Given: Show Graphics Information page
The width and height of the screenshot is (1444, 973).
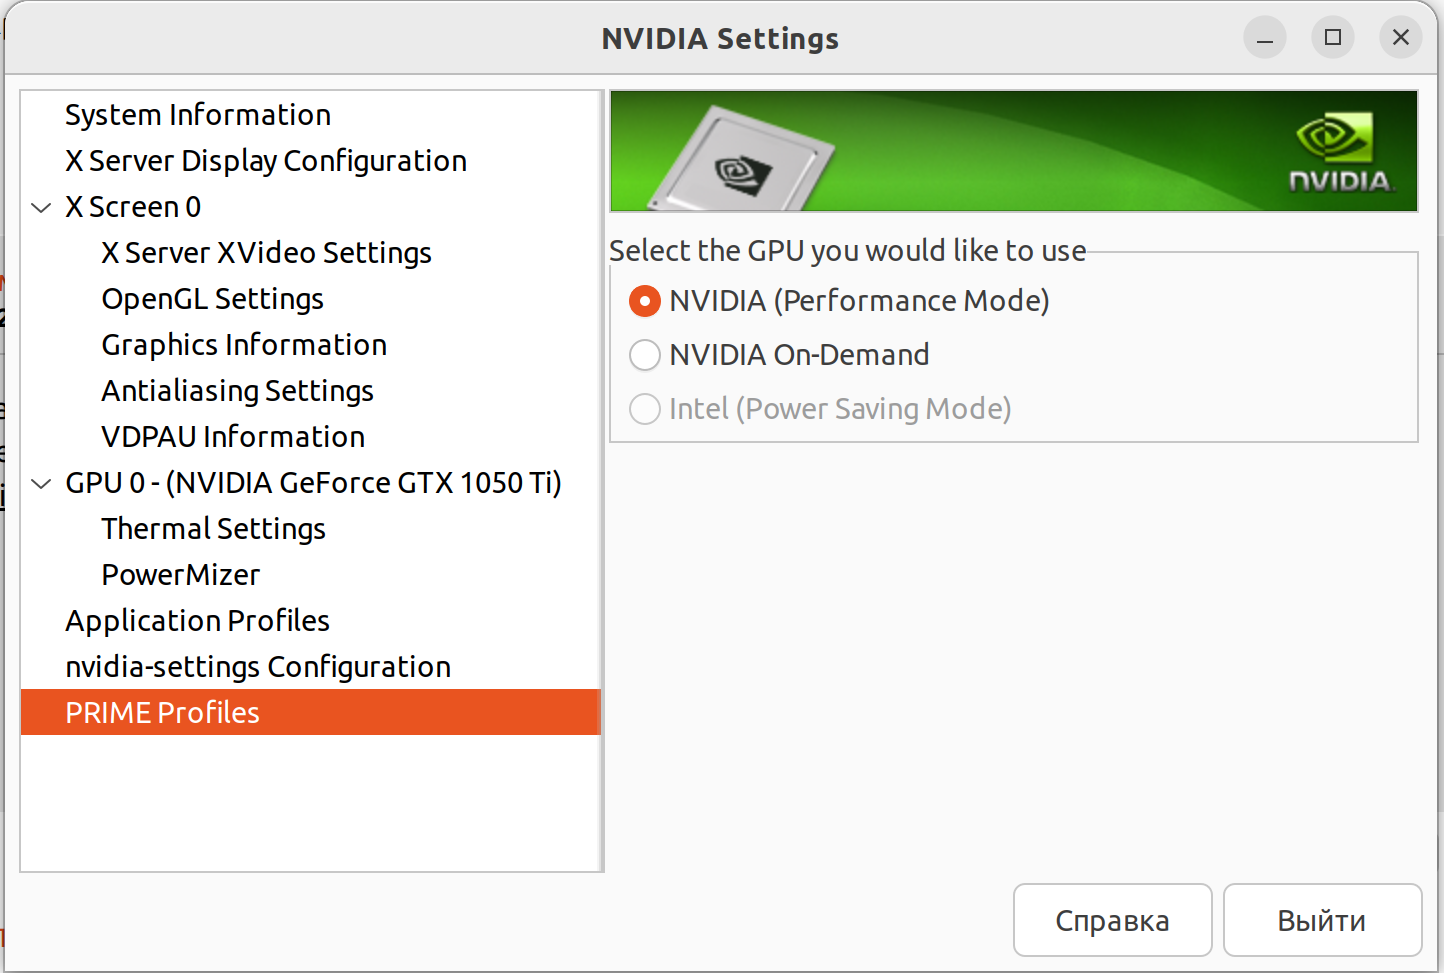Looking at the screenshot, I should pos(244,345).
